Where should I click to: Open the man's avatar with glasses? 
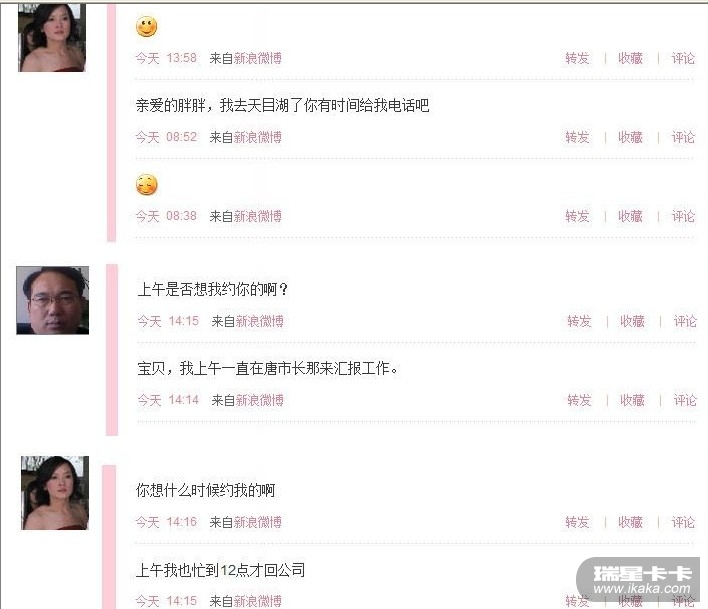click(x=53, y=300)
